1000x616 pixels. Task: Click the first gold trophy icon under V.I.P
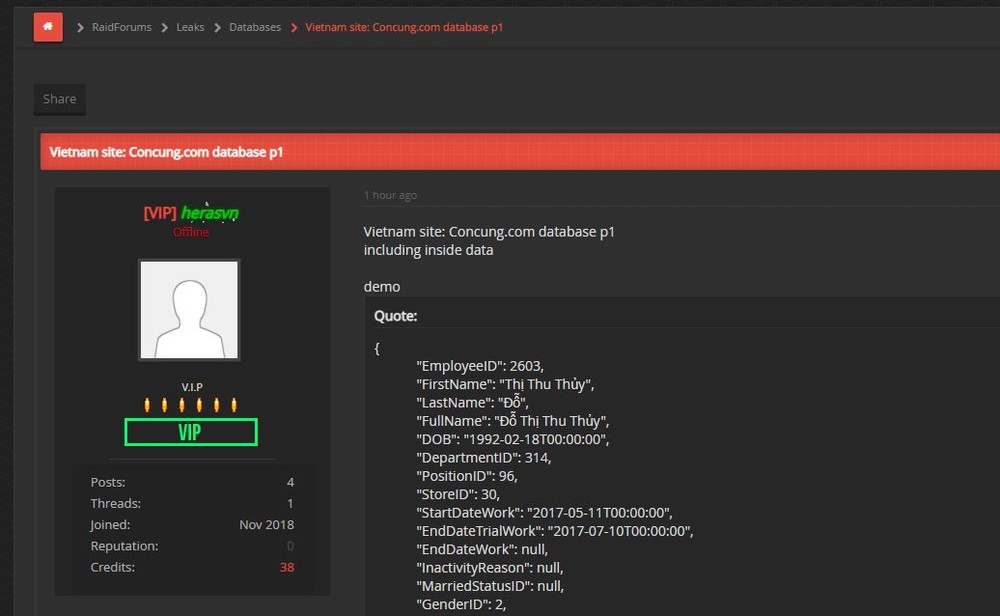coord(147,403)
